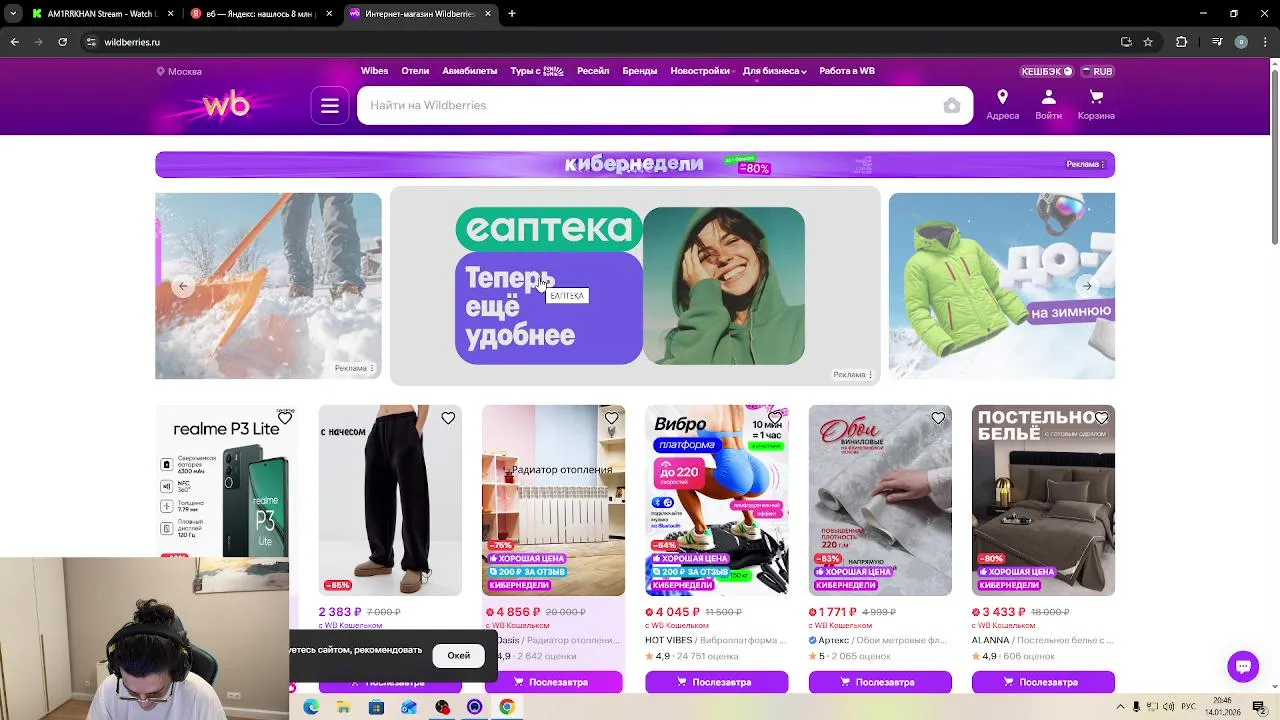This screenshot has height=720, width=1280.
Task: Open the Авиабилеты menu item
Action: 470,71
